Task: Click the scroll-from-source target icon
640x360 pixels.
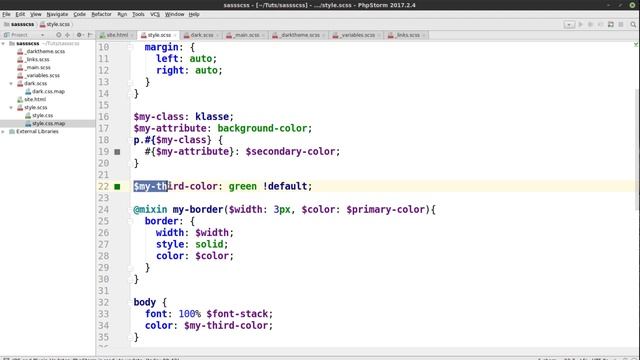Action: [58, 35]
